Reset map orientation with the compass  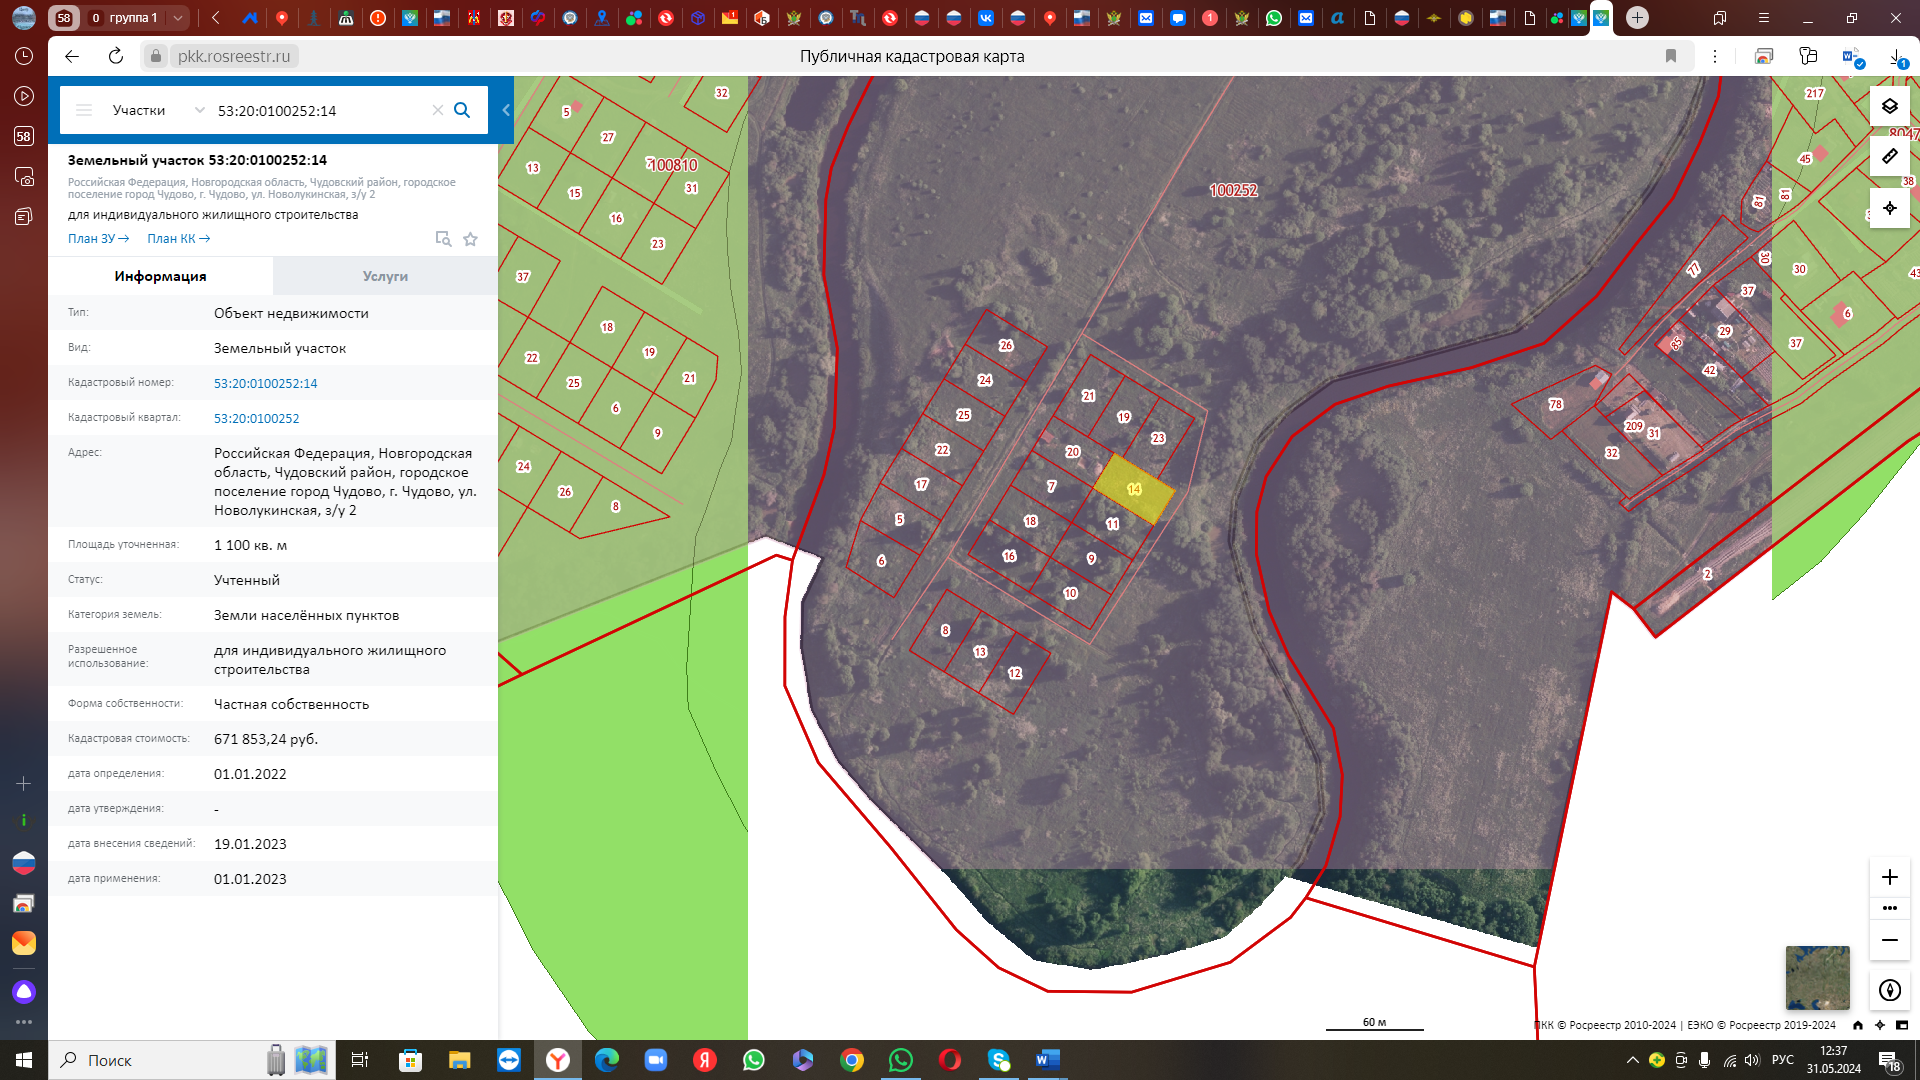pos(1889,990)
